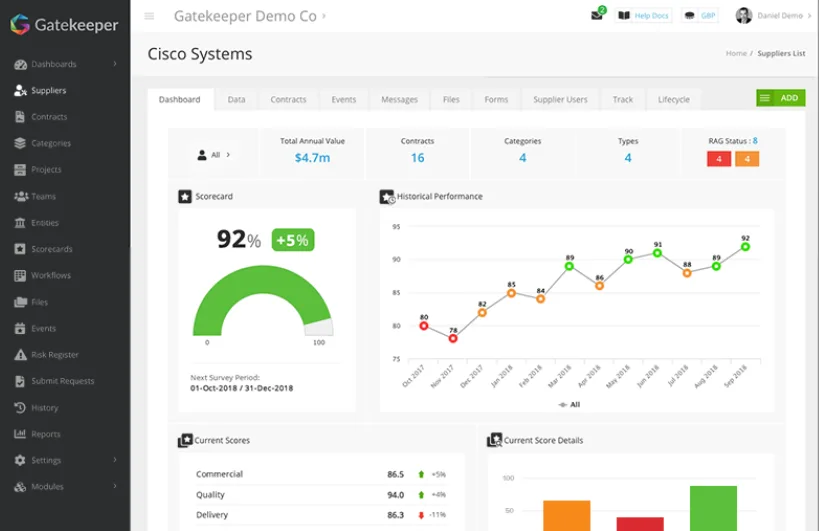Click the Current Score Details panel icon
This screenshot has width=819, height=531.
coord(495,440)
